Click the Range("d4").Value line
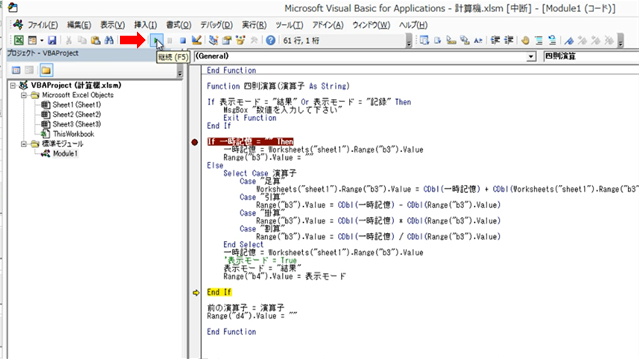 tap(252, 316)
